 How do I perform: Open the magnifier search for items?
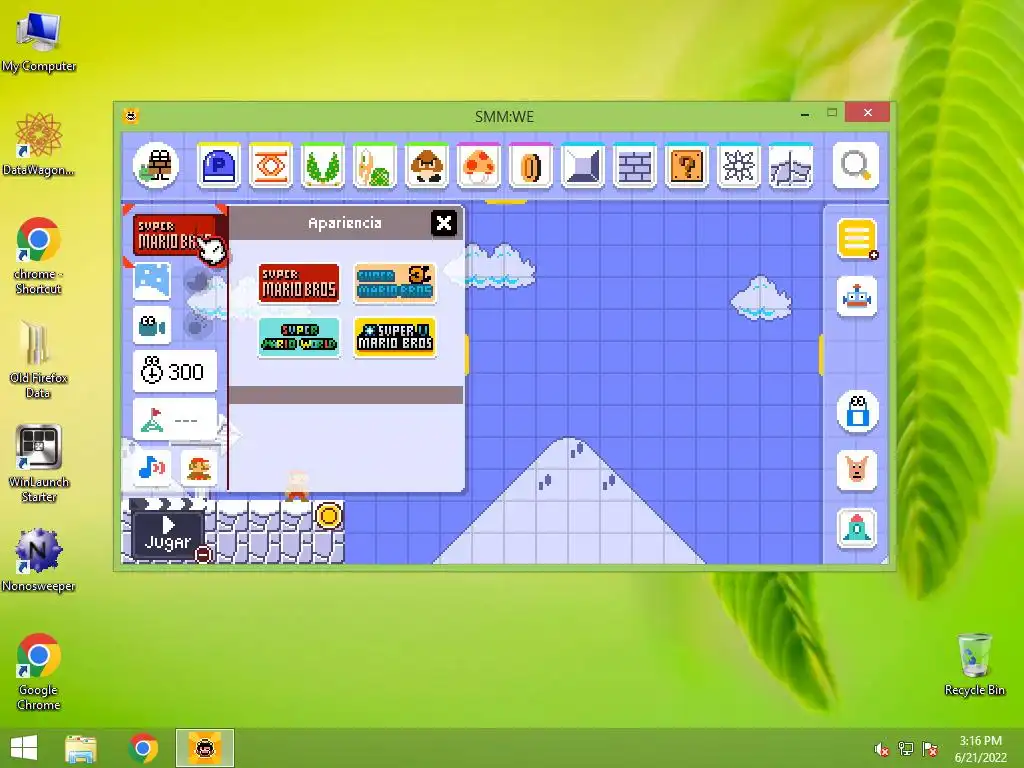coord(856,166)
